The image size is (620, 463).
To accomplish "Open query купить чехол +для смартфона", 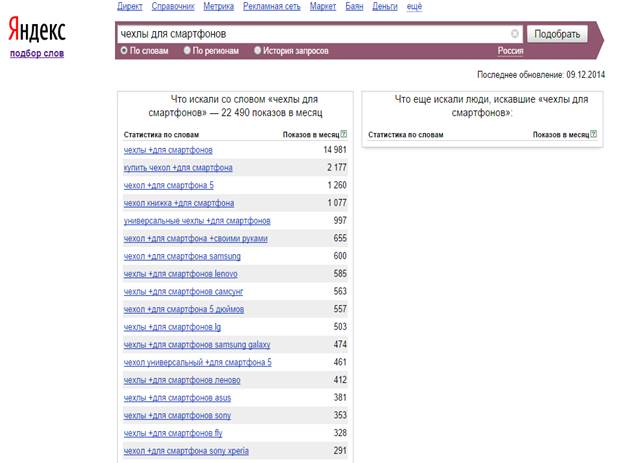I will click(x=178, y=168).
